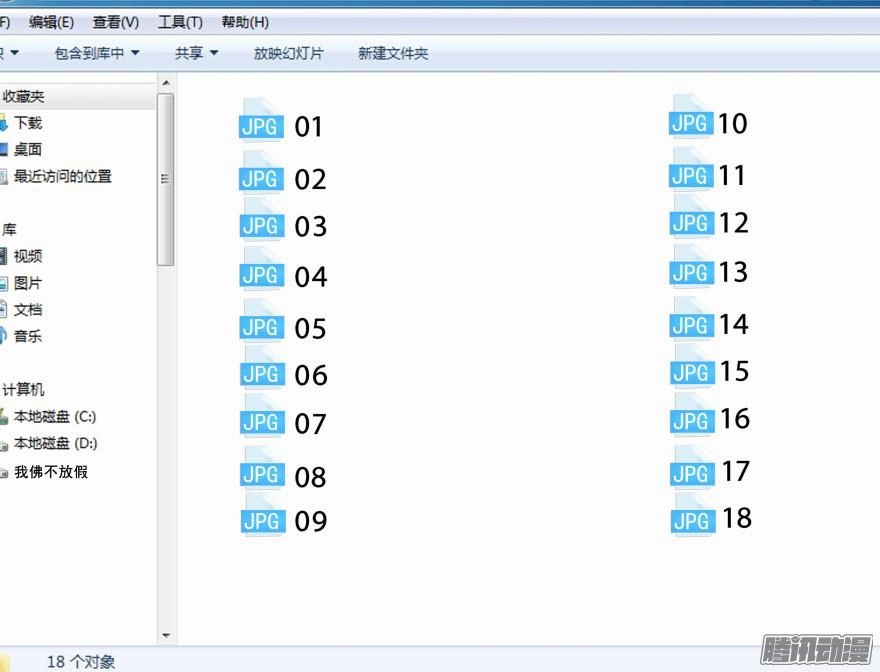The image size is (880, 672).
Task: Open the 共享 dropdown menu
Action: click(x=195, y=54)
